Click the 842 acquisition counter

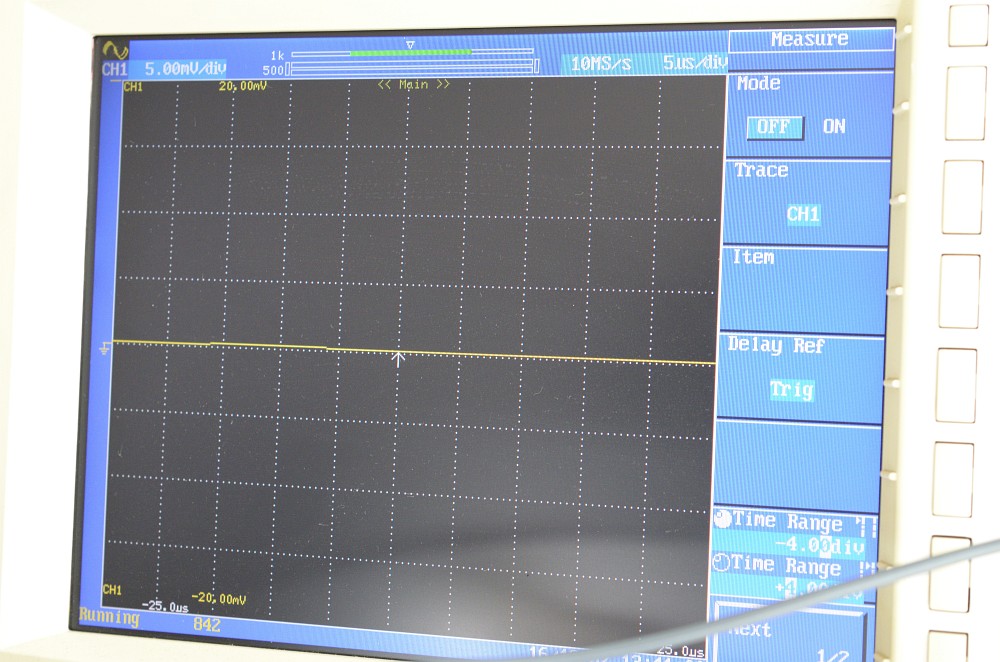207,624
